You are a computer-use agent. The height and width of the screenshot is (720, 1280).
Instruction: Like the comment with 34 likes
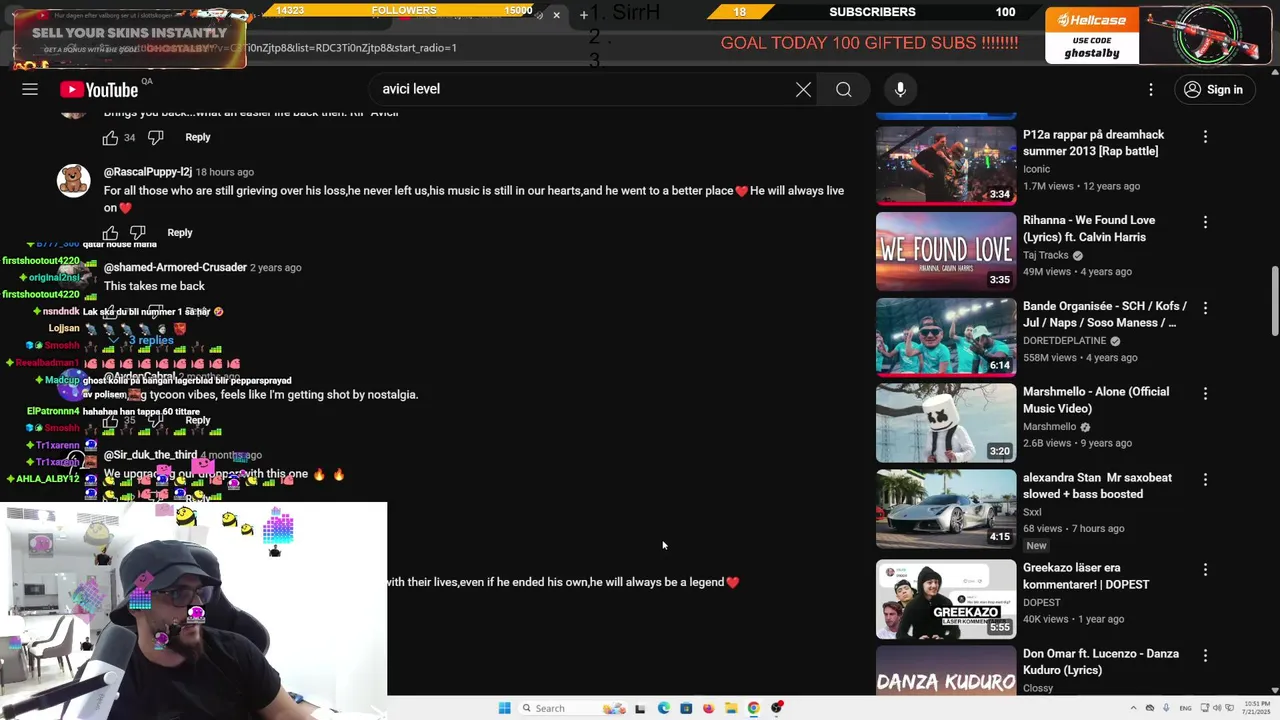coord(110,137)
